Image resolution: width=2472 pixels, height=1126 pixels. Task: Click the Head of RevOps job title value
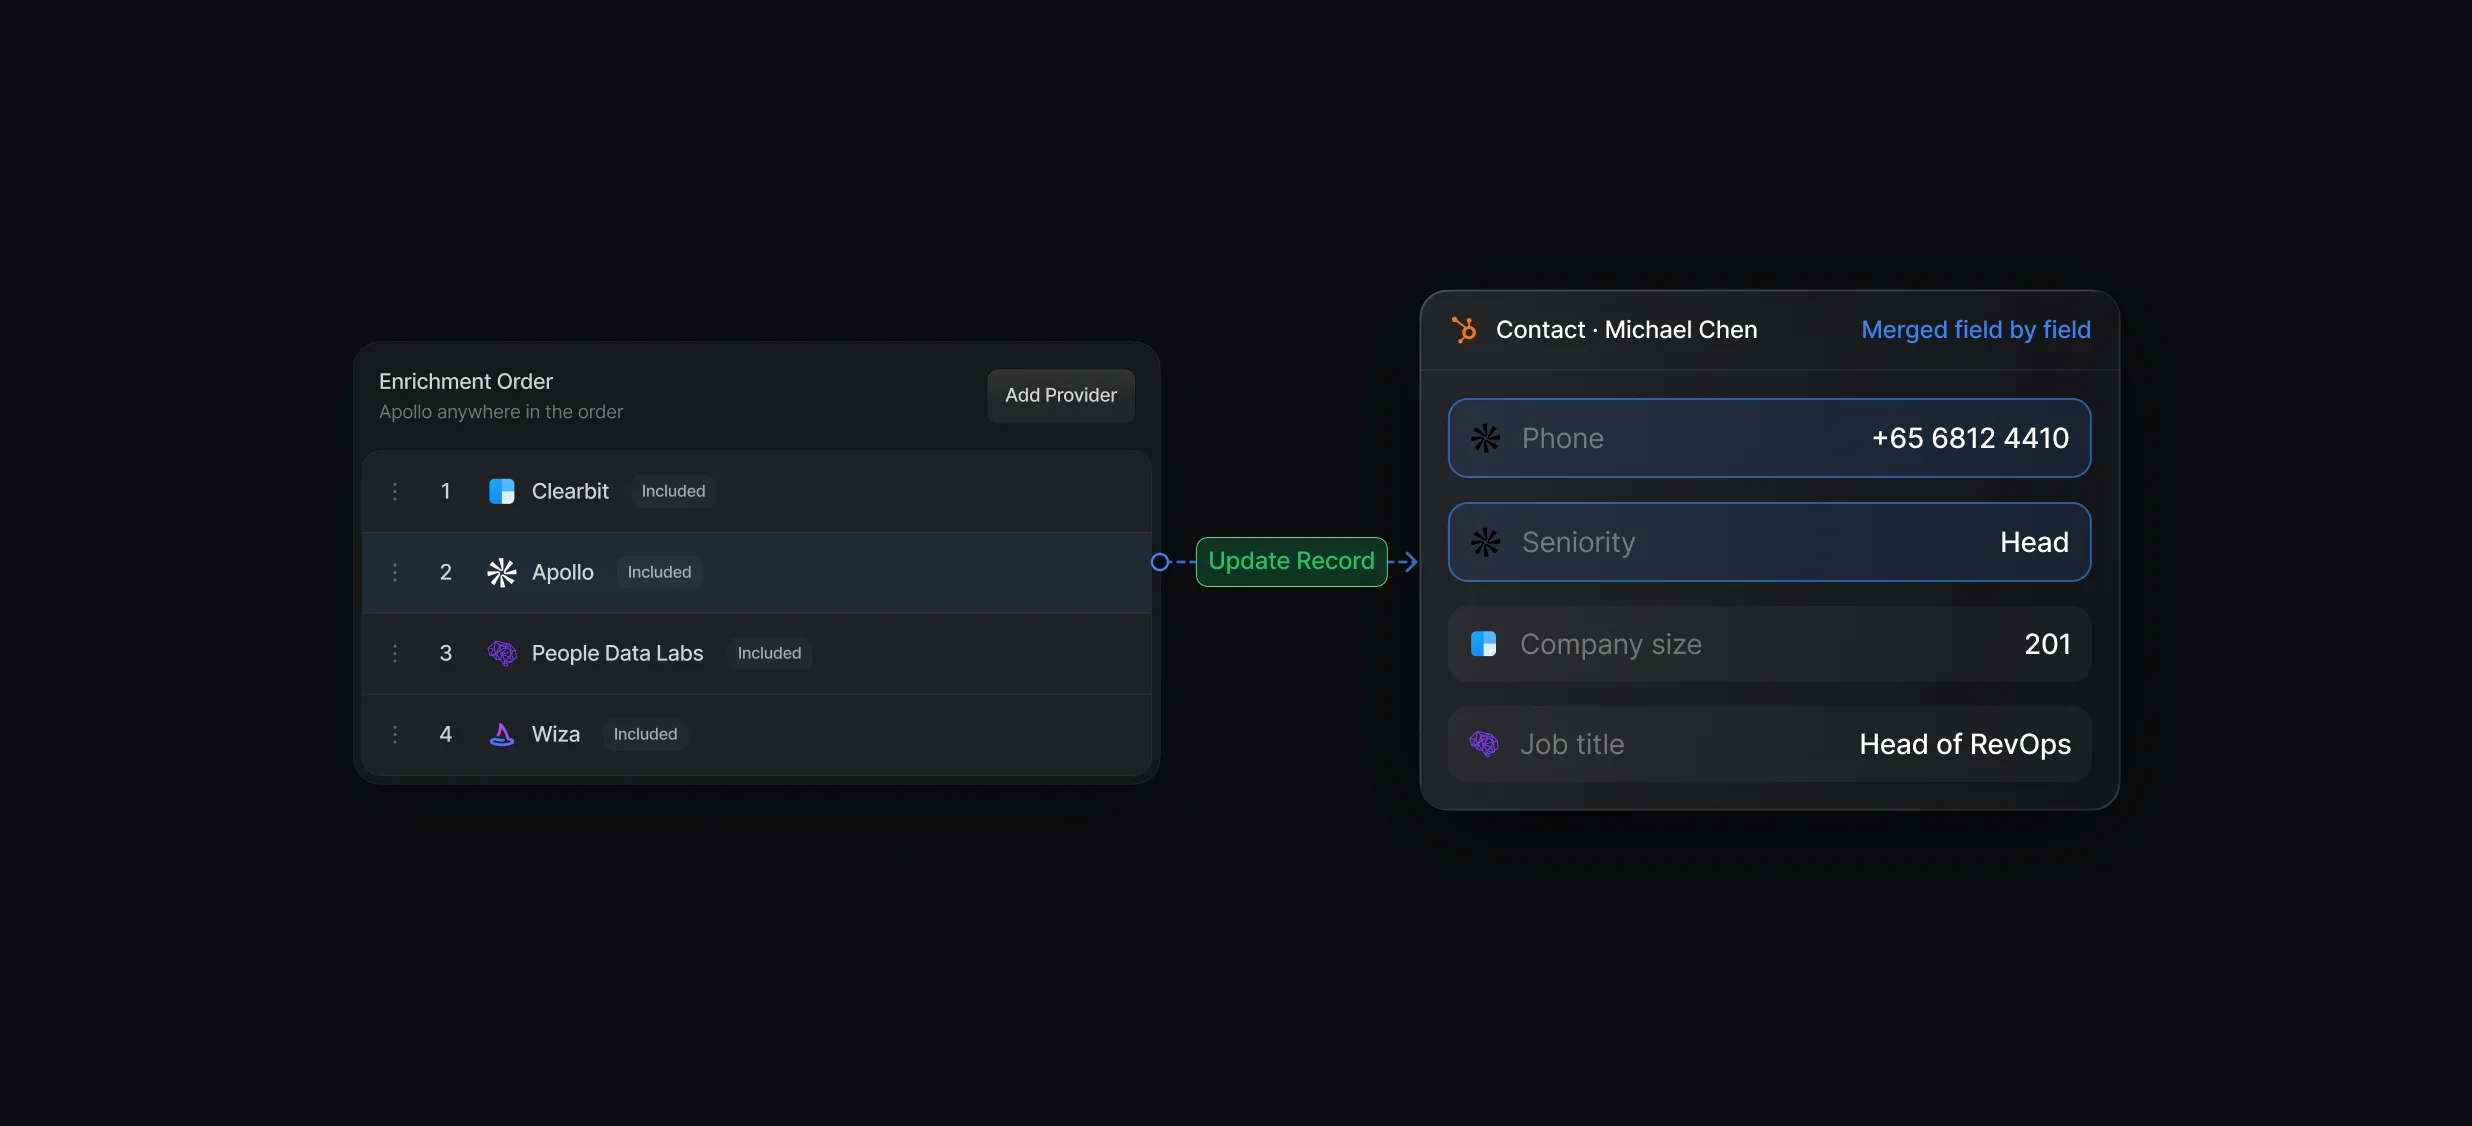pyautogui.click(x=1965, y=744)
